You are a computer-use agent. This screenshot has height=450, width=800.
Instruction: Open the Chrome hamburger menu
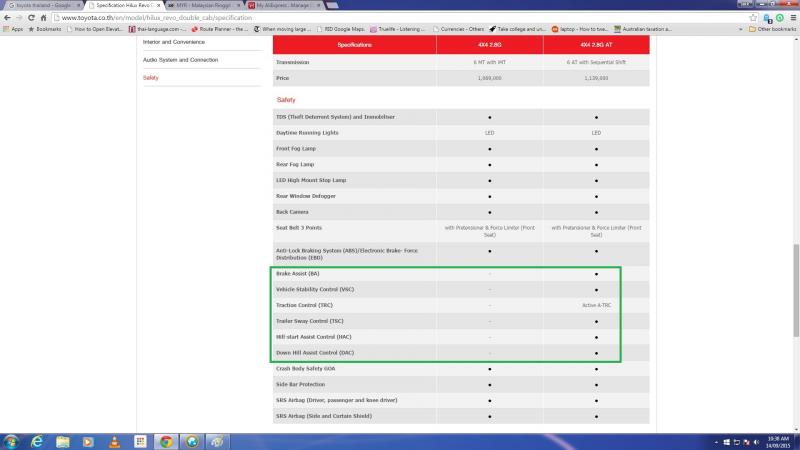[793, 18]
